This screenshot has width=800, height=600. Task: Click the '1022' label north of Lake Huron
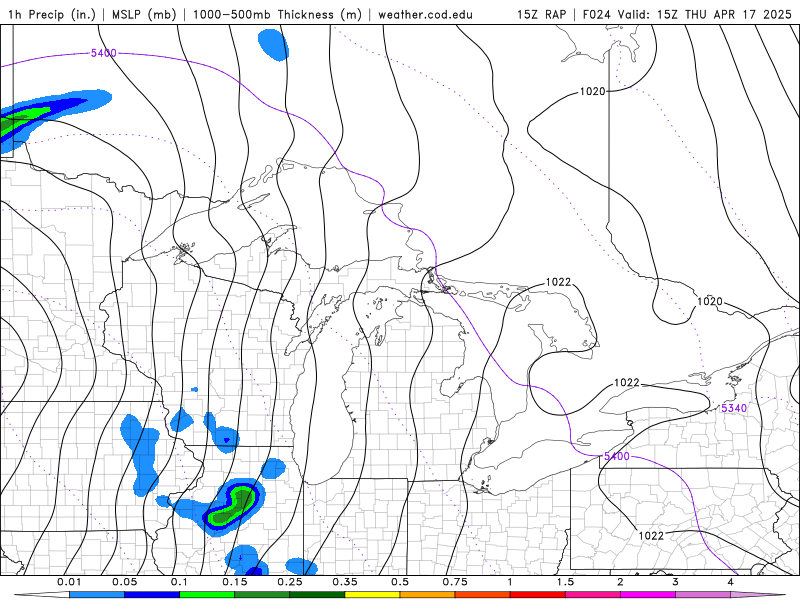point(558,282)
